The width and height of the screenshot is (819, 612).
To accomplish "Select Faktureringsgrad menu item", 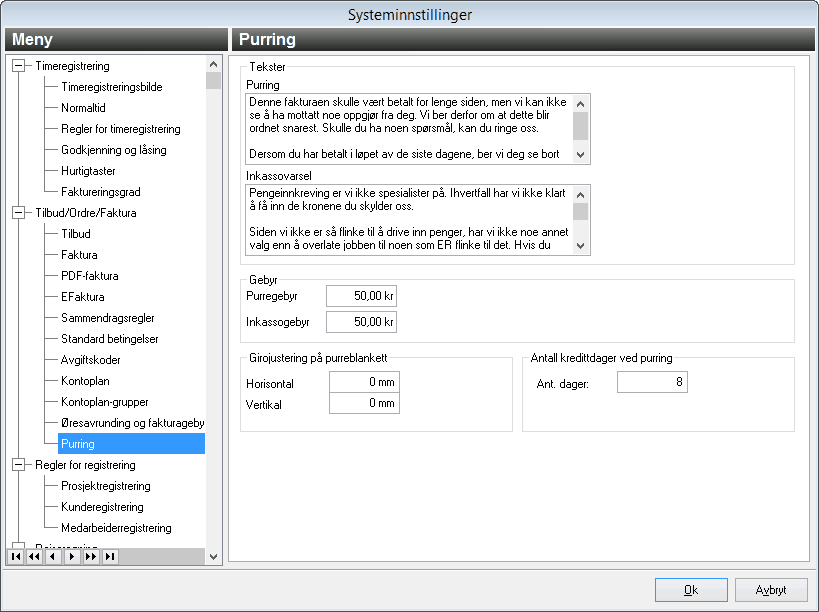I will (x=101, y=192).
